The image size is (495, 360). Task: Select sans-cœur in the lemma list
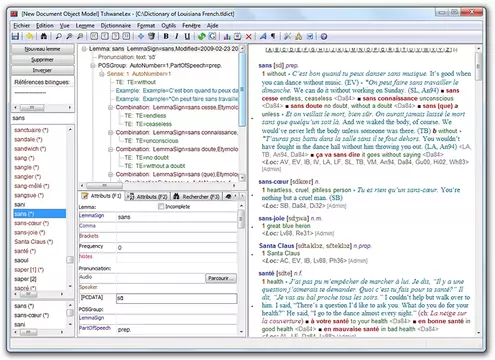(31, 223)
